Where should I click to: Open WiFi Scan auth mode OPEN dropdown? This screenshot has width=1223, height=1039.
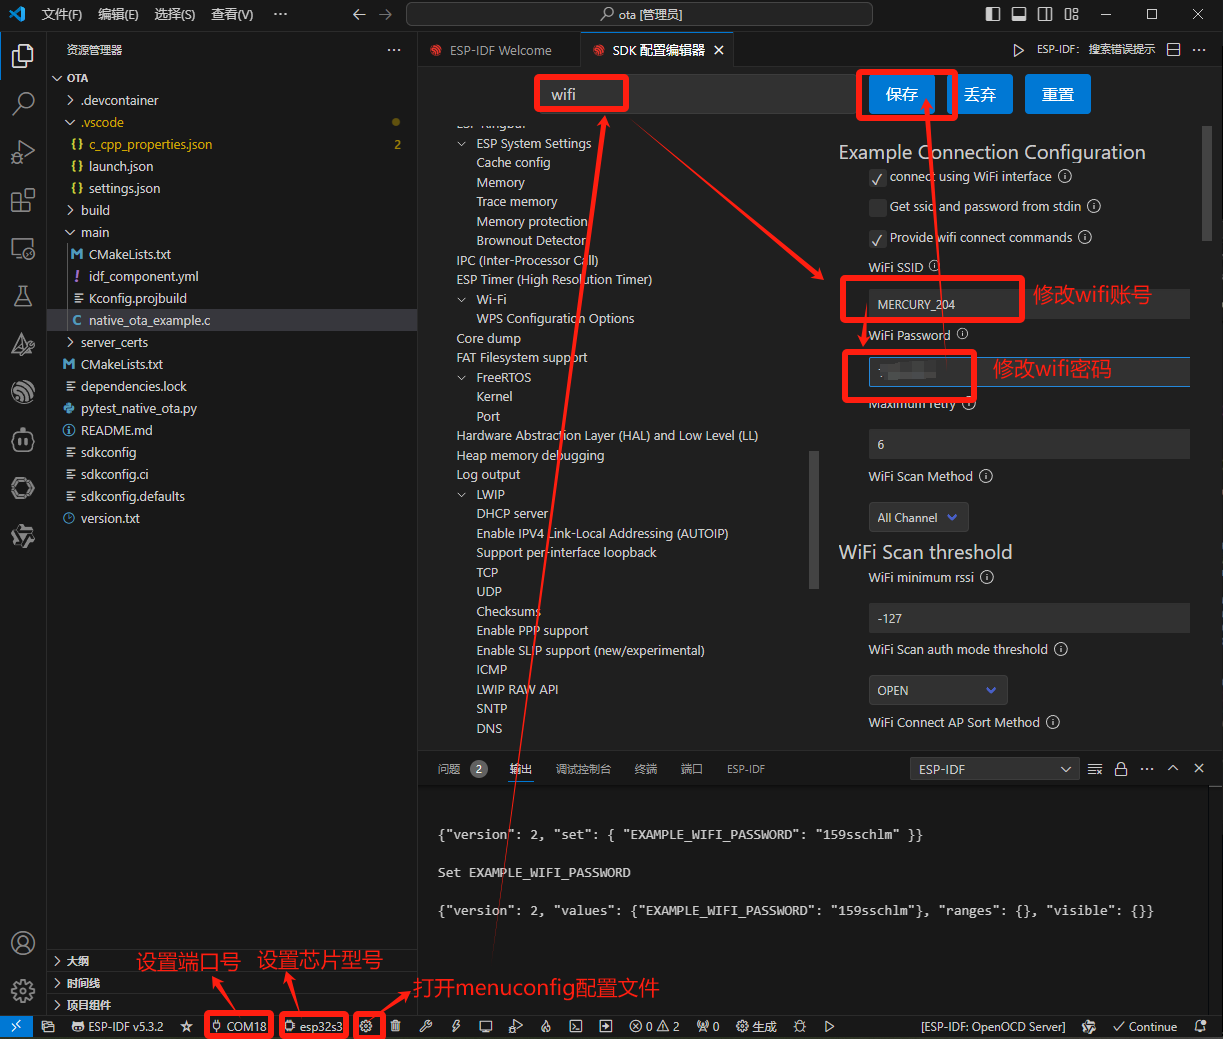click(x=938, y=691)
